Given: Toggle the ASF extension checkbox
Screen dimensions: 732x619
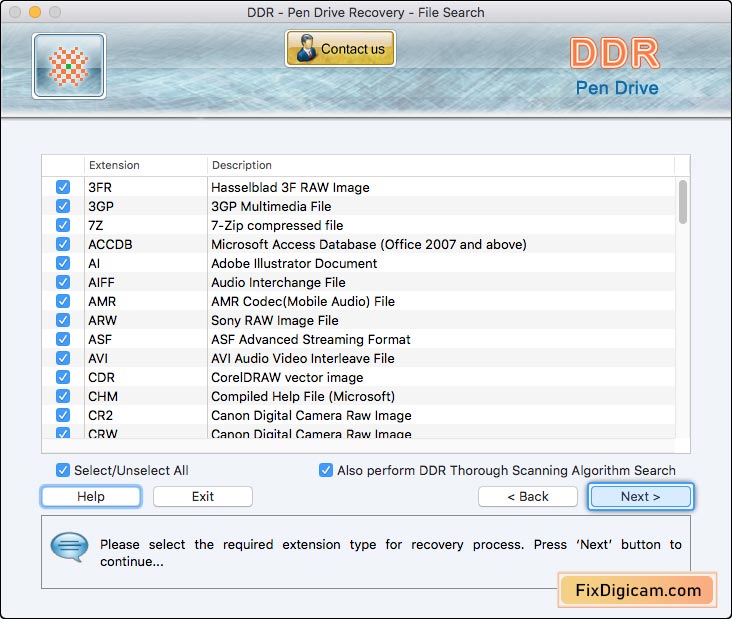Looking at the screenshot, I should coord(63,339).
